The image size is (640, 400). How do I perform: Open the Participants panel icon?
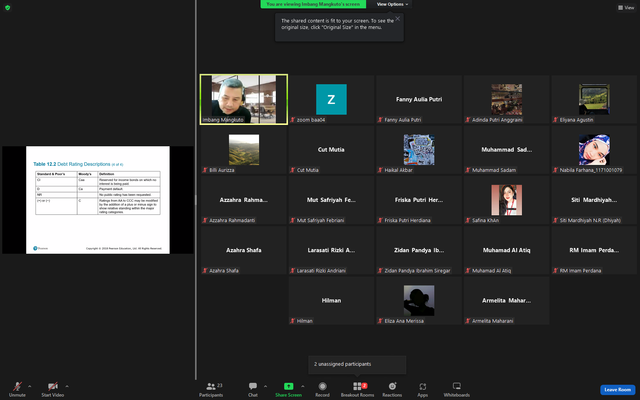[x=211, y=386]
